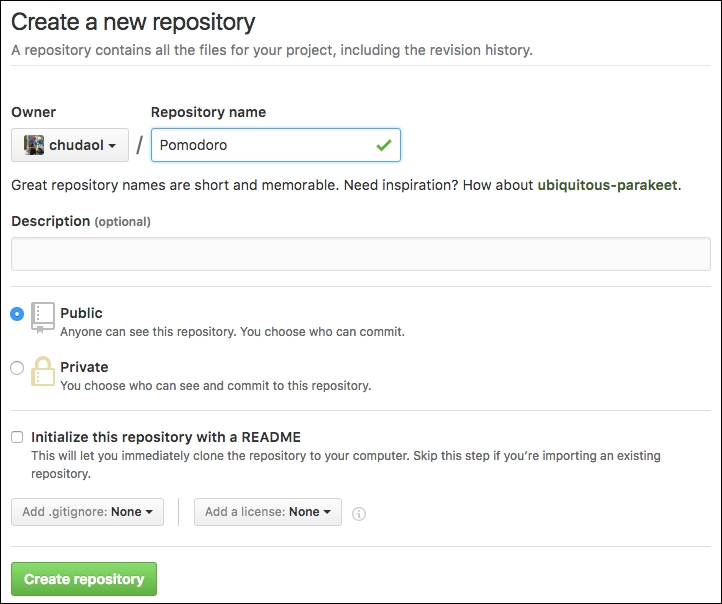This screenshot has height=604, width=722.
Task: Click the license info circle icon
Action: (x=359, y=513)
